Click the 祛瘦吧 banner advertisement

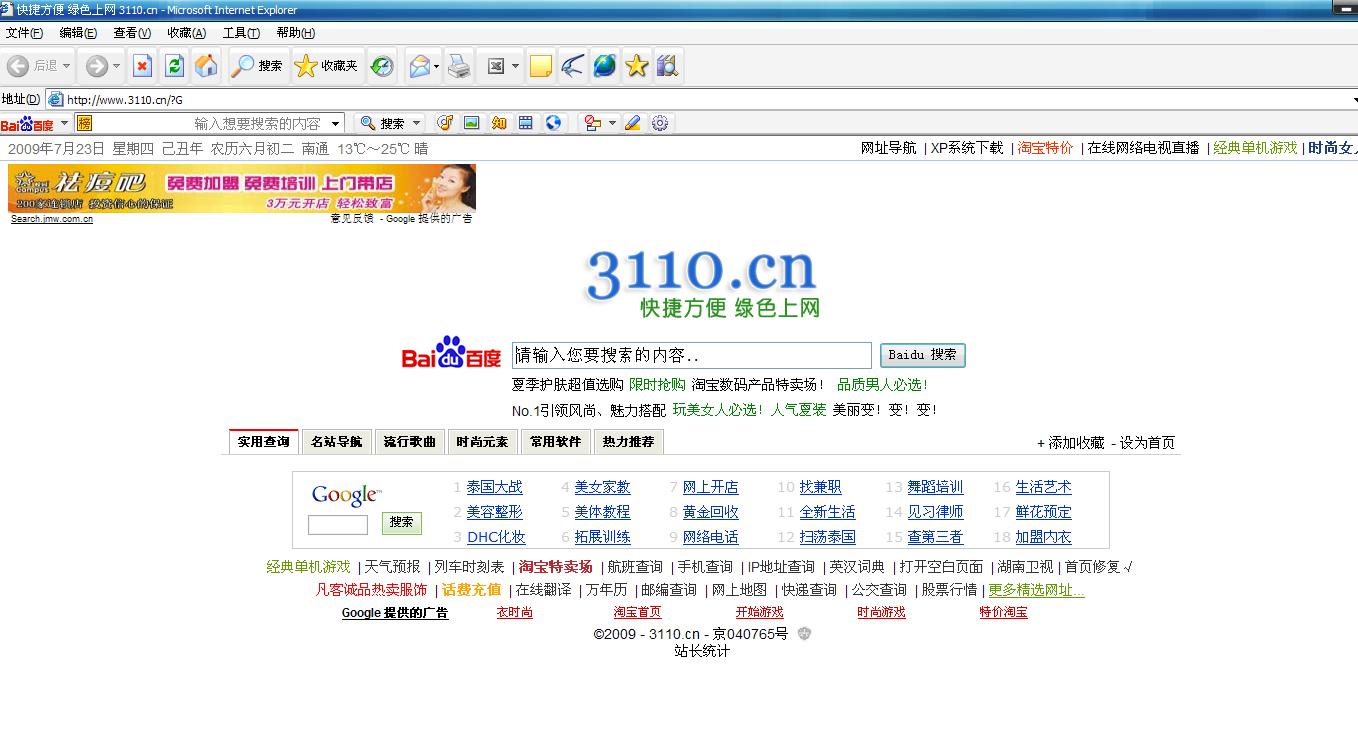tap(241, 188)
